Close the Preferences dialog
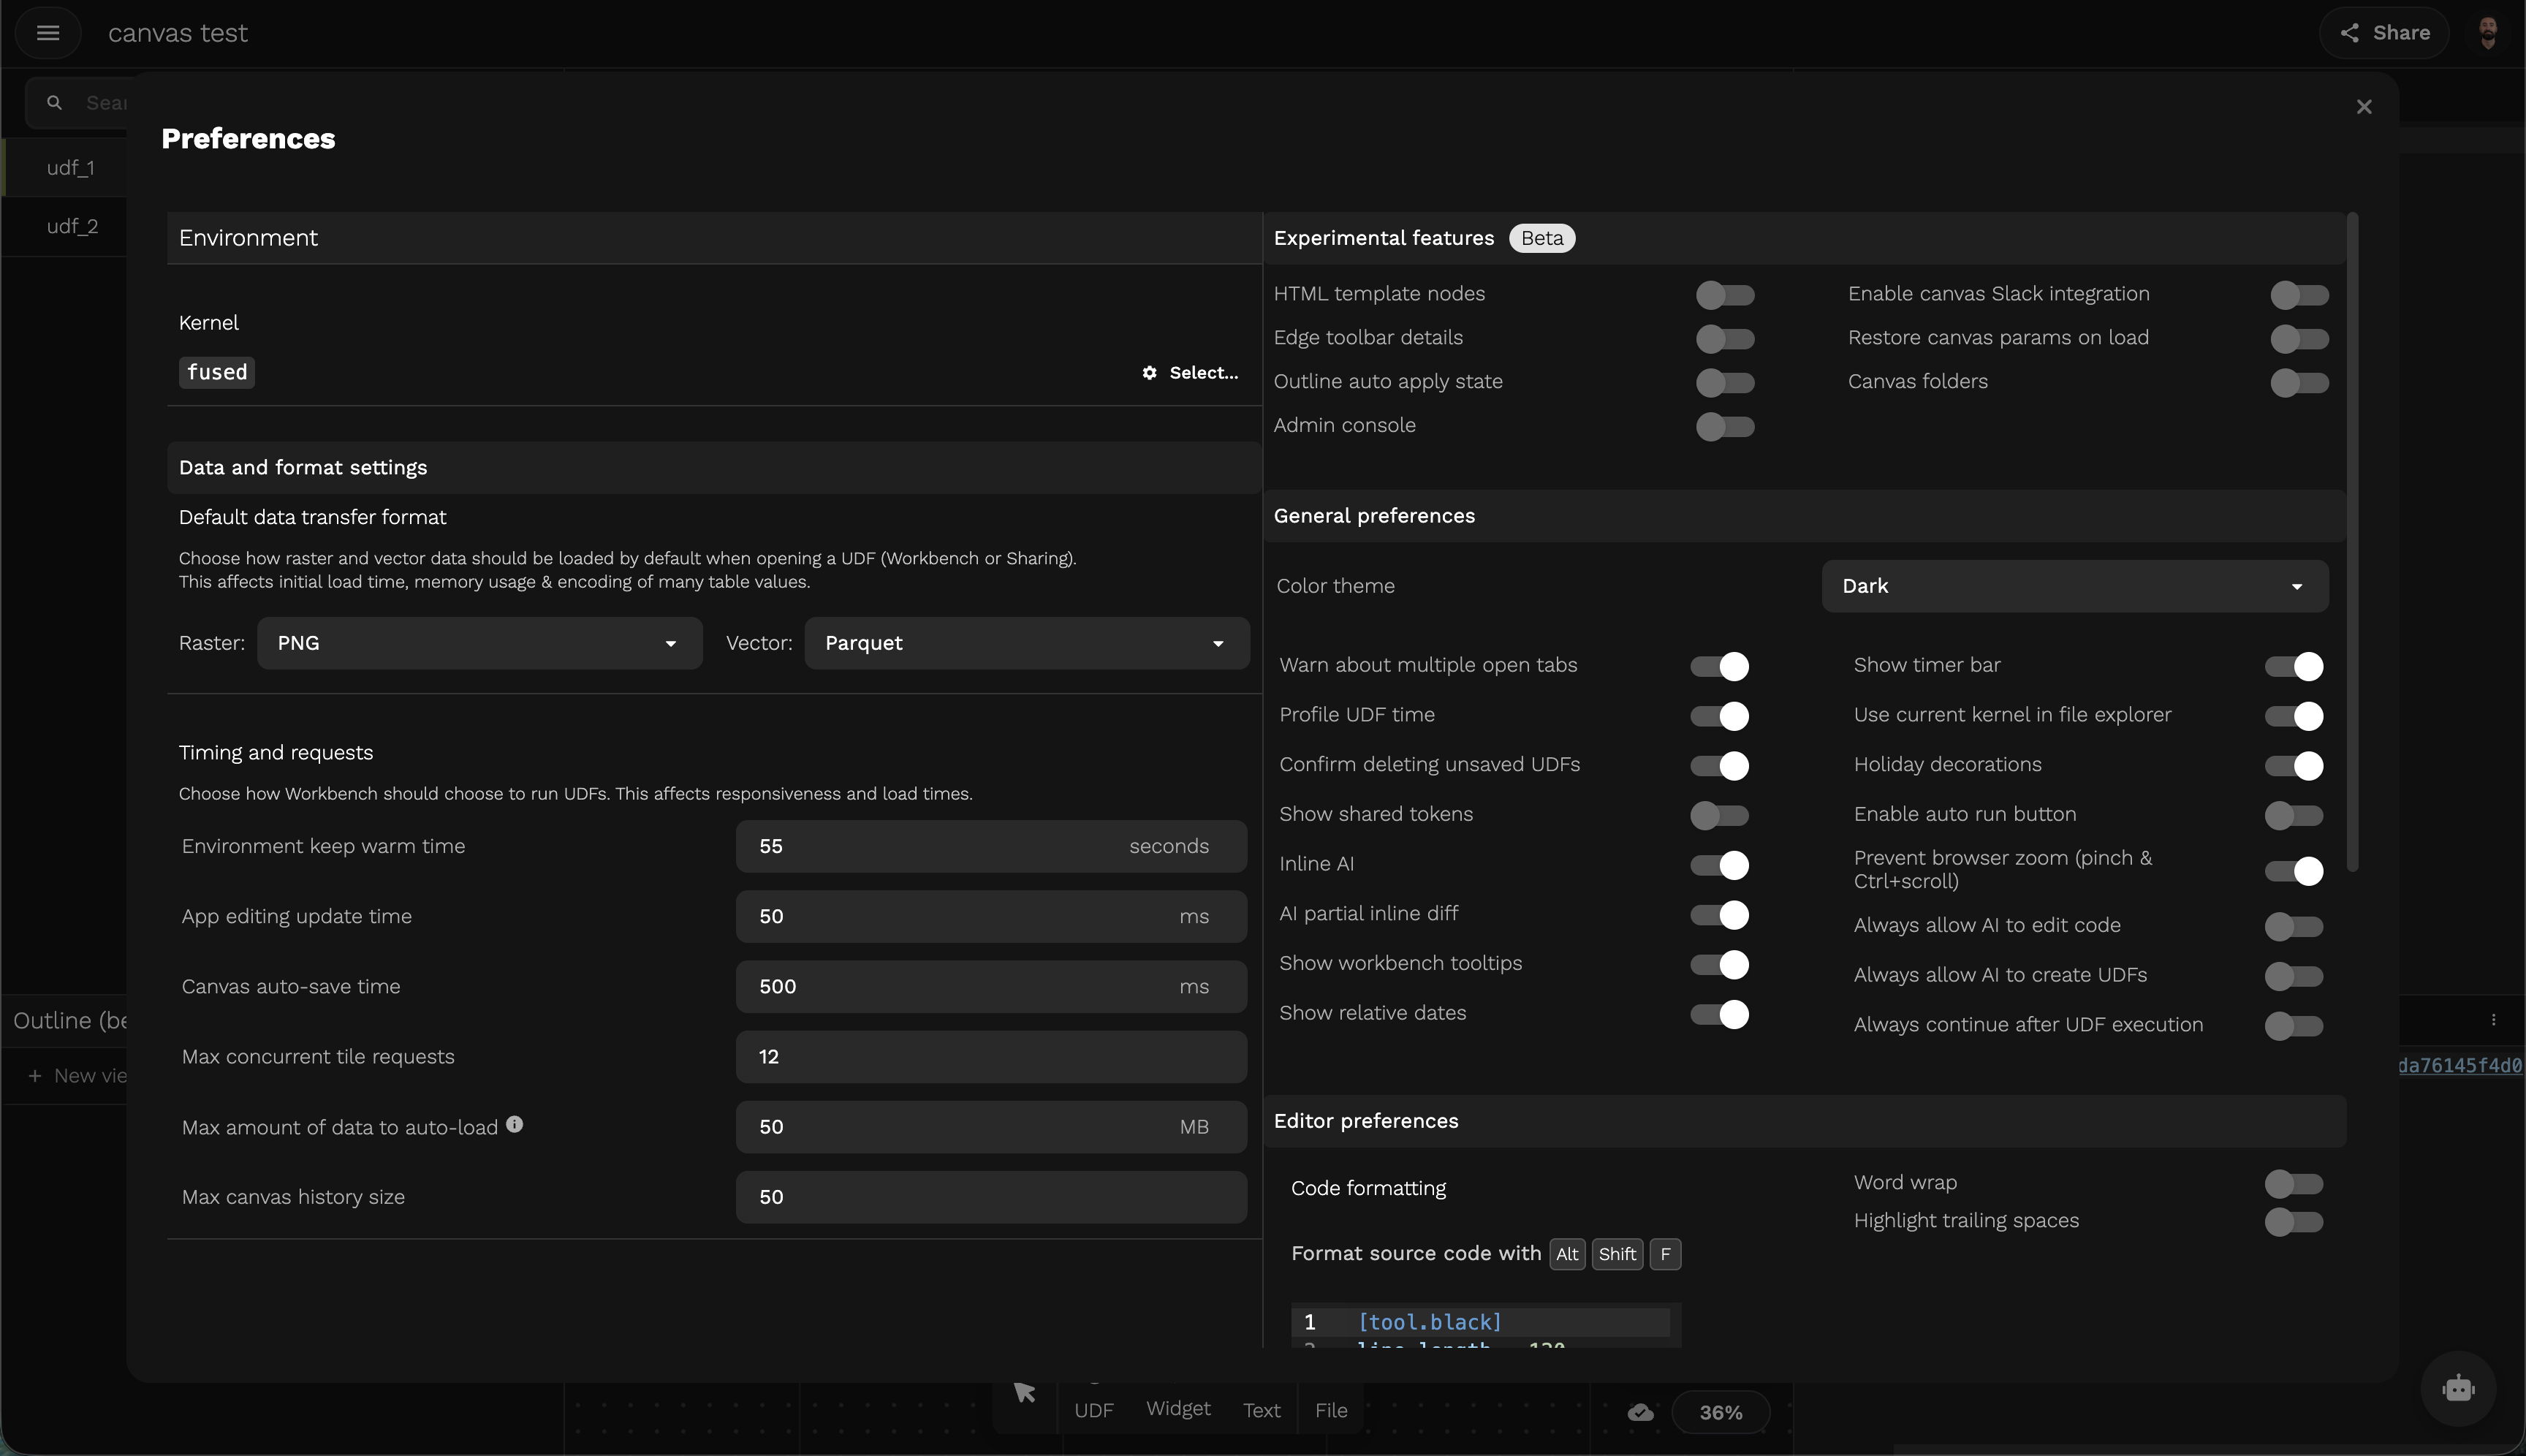2526x1456 pixels. point(2364,107)
